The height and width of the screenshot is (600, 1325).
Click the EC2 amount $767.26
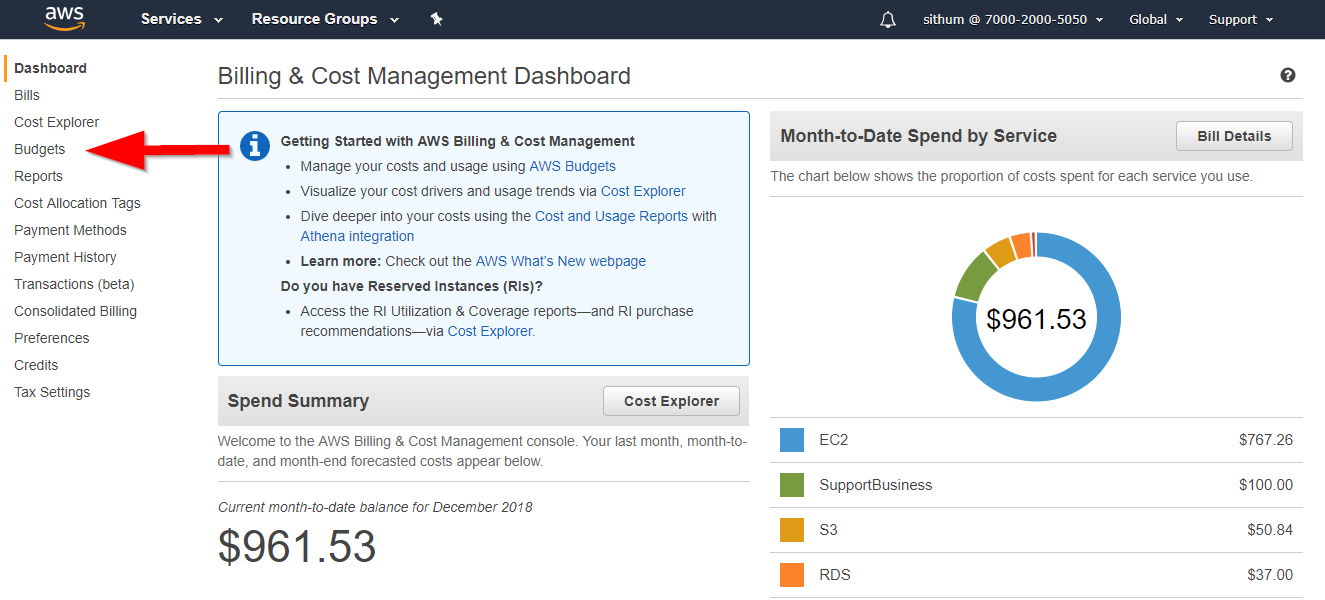pyautogui.click(x=1265, y=440)
